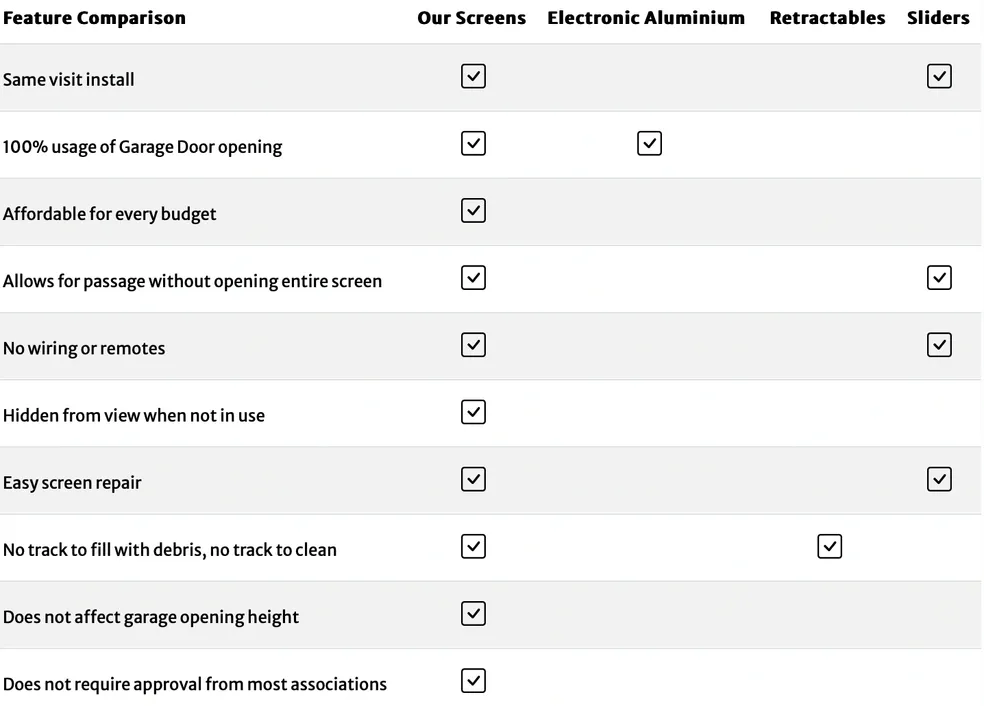Click Sliders checkbox for Easy screen repair
984x706 pixels.
click(939, 479)
